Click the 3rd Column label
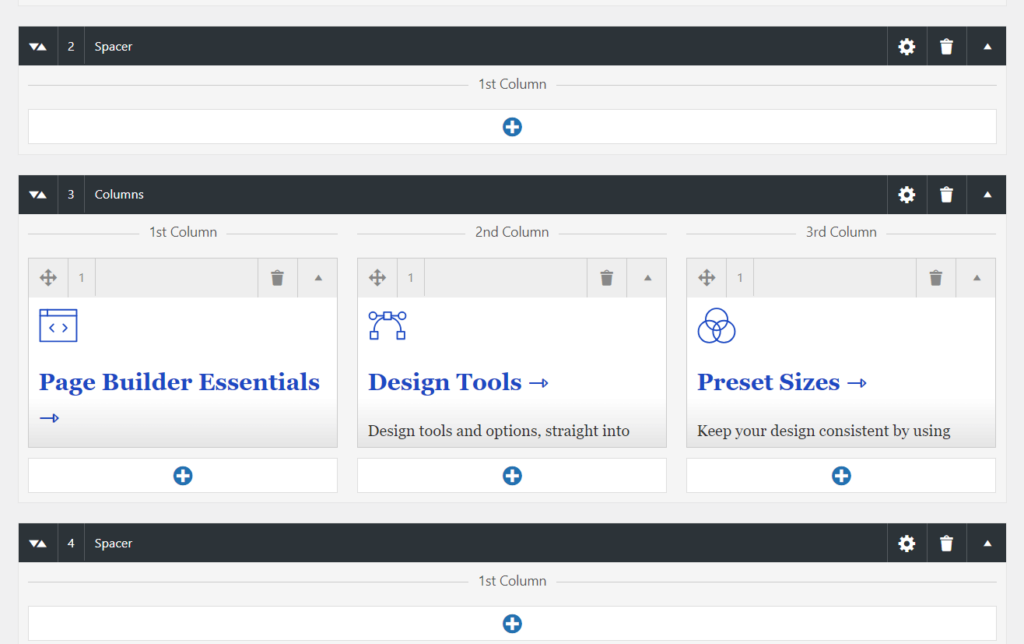Image resolution: width=1024 pixels, height=644 pixels. point(841,232)
